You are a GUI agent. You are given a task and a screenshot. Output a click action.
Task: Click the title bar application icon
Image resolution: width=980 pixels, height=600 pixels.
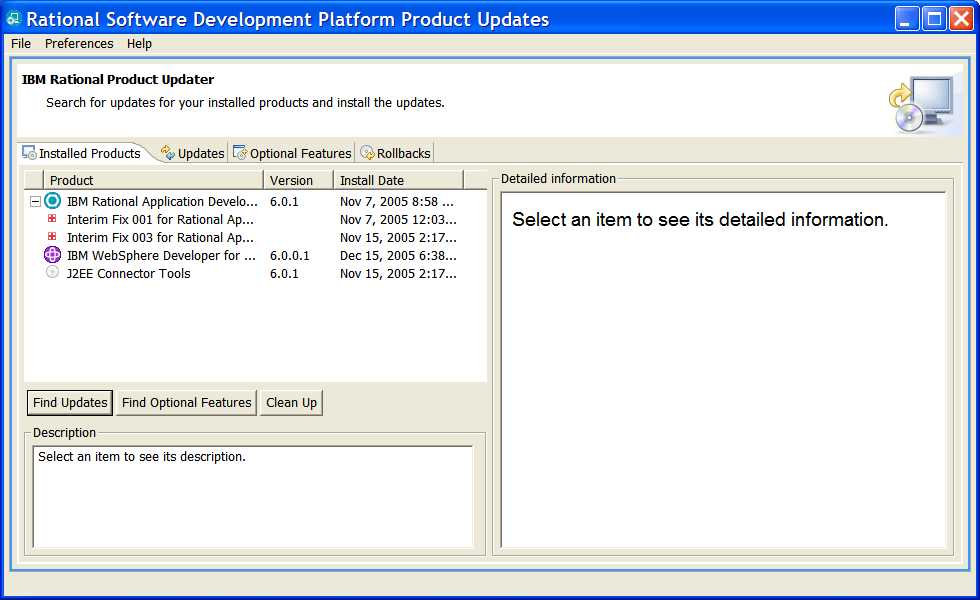click(14, 19)
